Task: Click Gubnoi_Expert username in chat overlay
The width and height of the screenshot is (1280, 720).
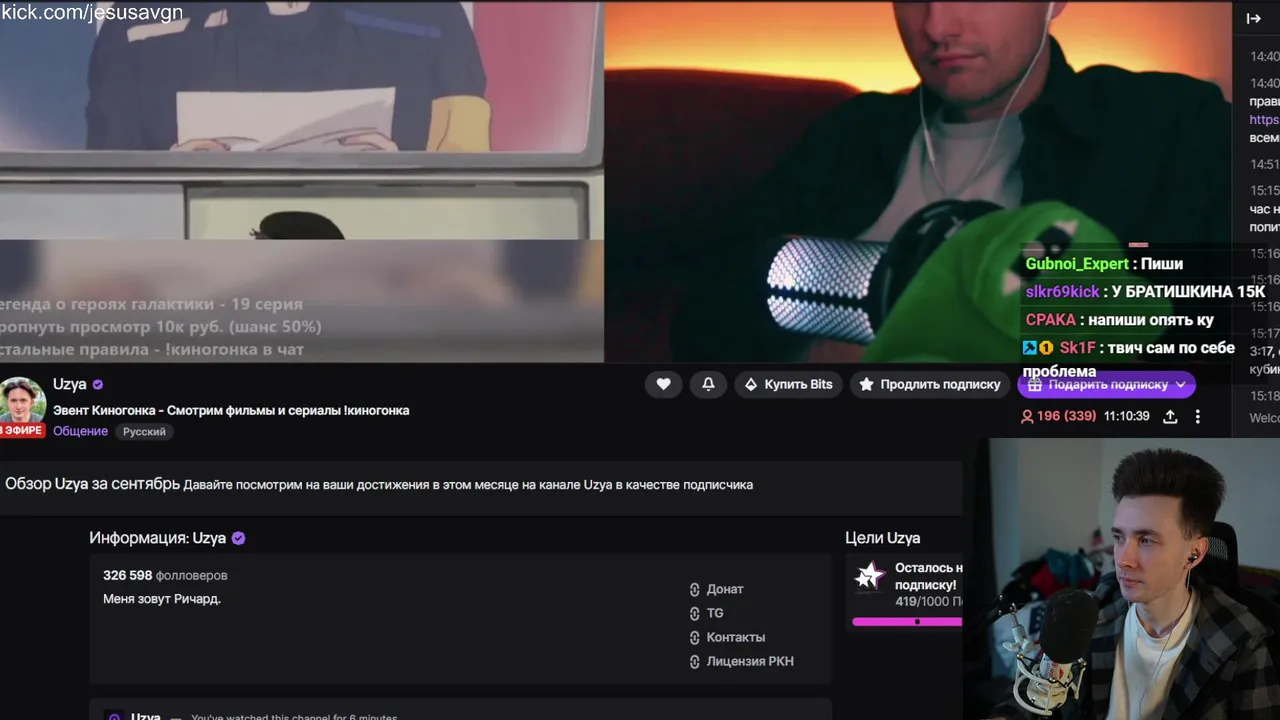Action: click(x=1077, y=264)
